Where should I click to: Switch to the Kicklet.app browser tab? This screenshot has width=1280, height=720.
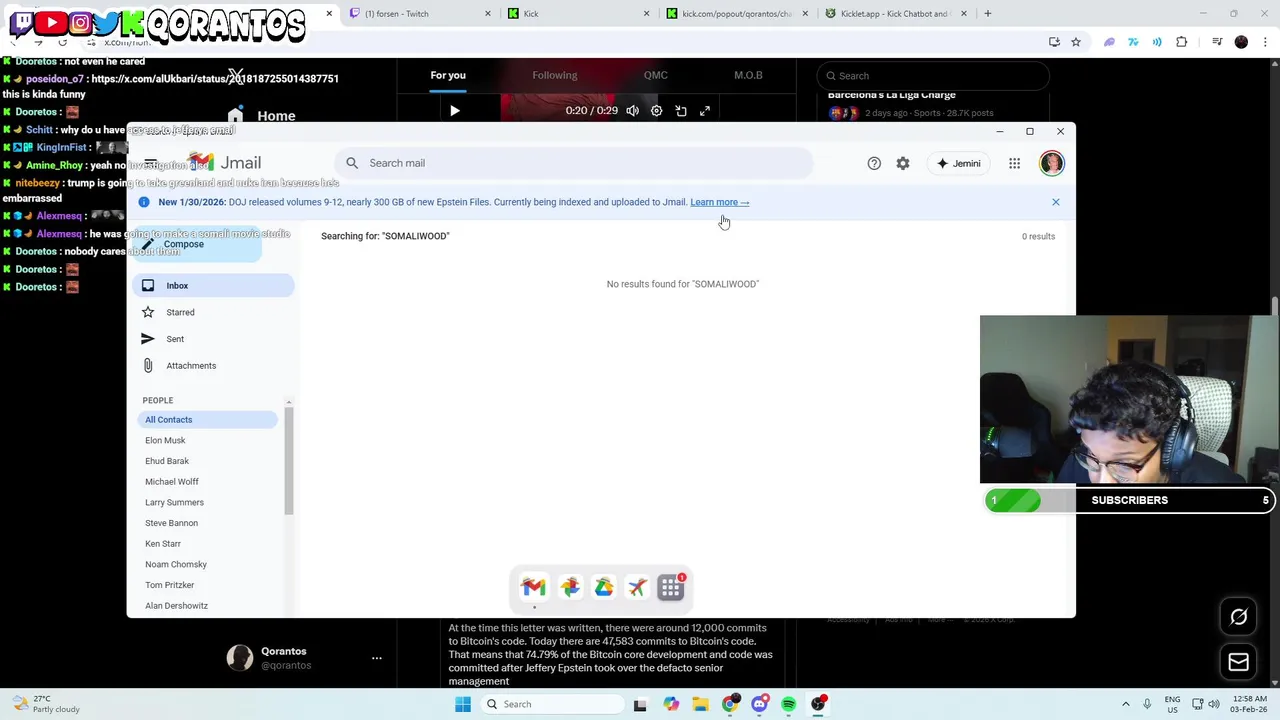click(x=895, y=14)
